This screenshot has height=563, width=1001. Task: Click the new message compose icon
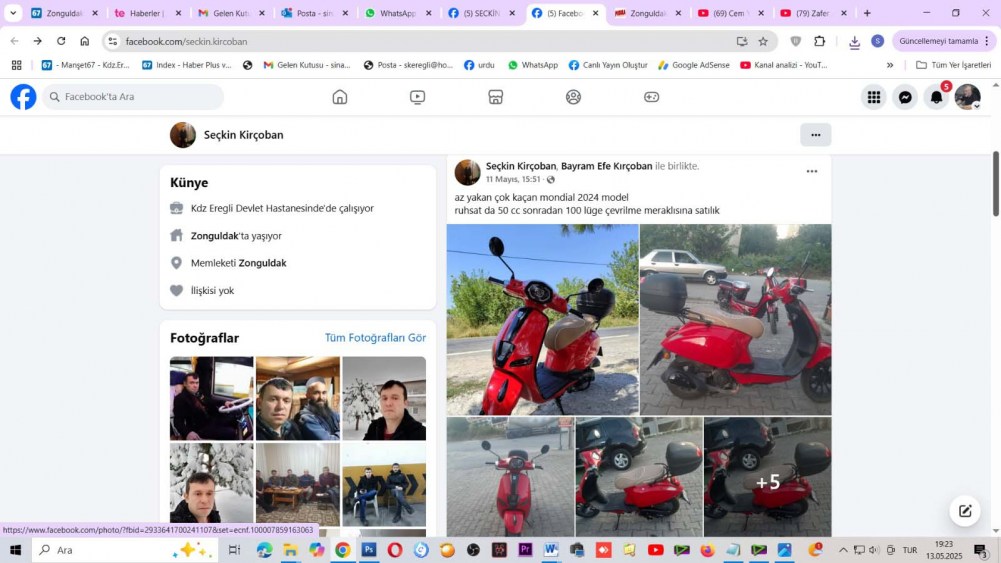click(x=965, y=511)
